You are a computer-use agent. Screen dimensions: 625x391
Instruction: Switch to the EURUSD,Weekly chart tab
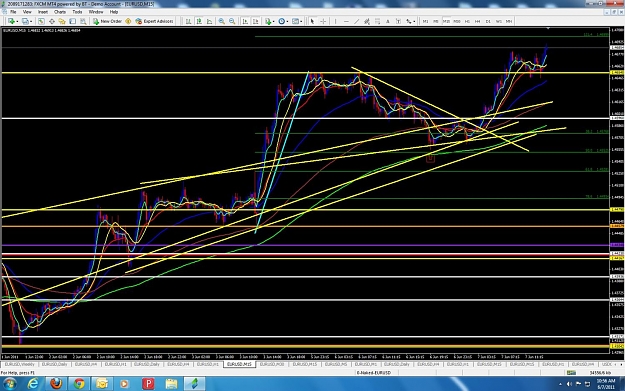tap(19, 364)
